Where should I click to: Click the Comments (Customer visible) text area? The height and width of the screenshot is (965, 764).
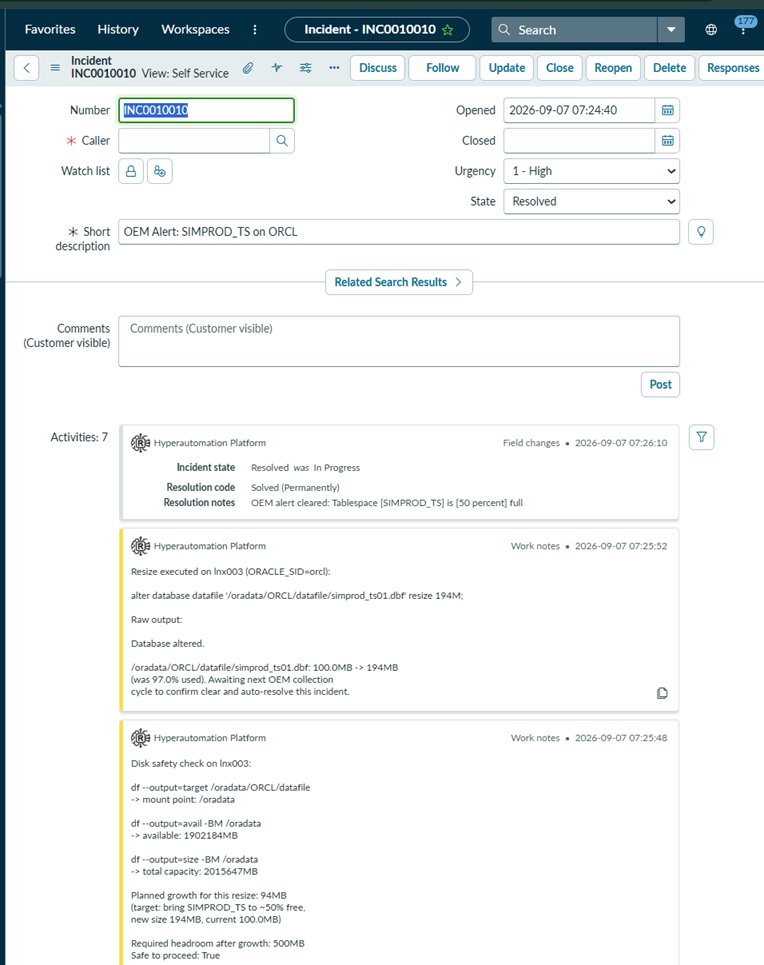[x=399, y=342]
